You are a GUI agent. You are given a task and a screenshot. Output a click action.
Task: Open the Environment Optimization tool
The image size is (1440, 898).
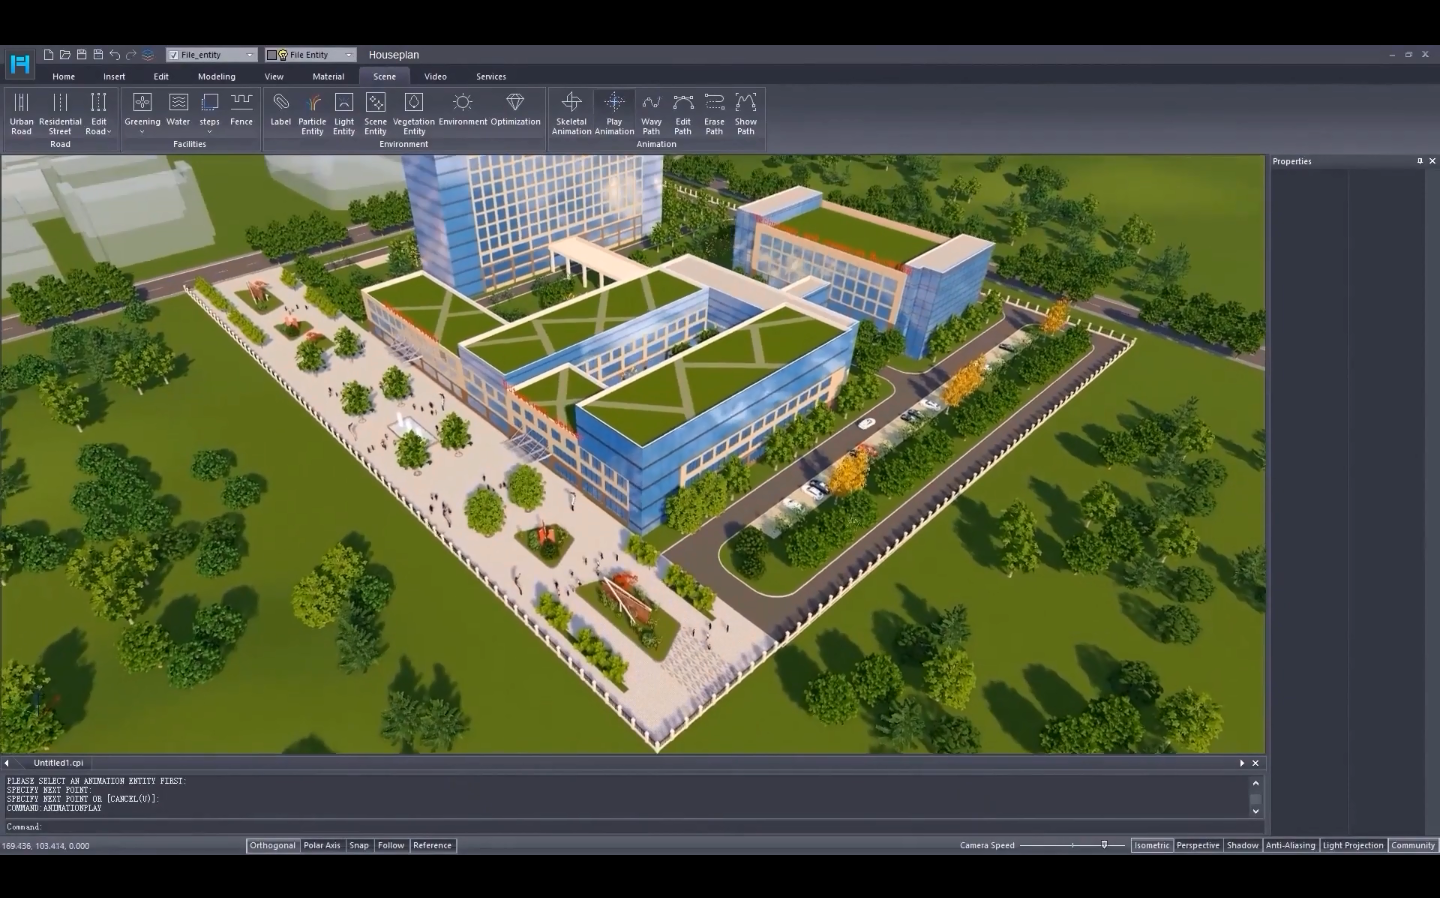[x=514, y=110]
